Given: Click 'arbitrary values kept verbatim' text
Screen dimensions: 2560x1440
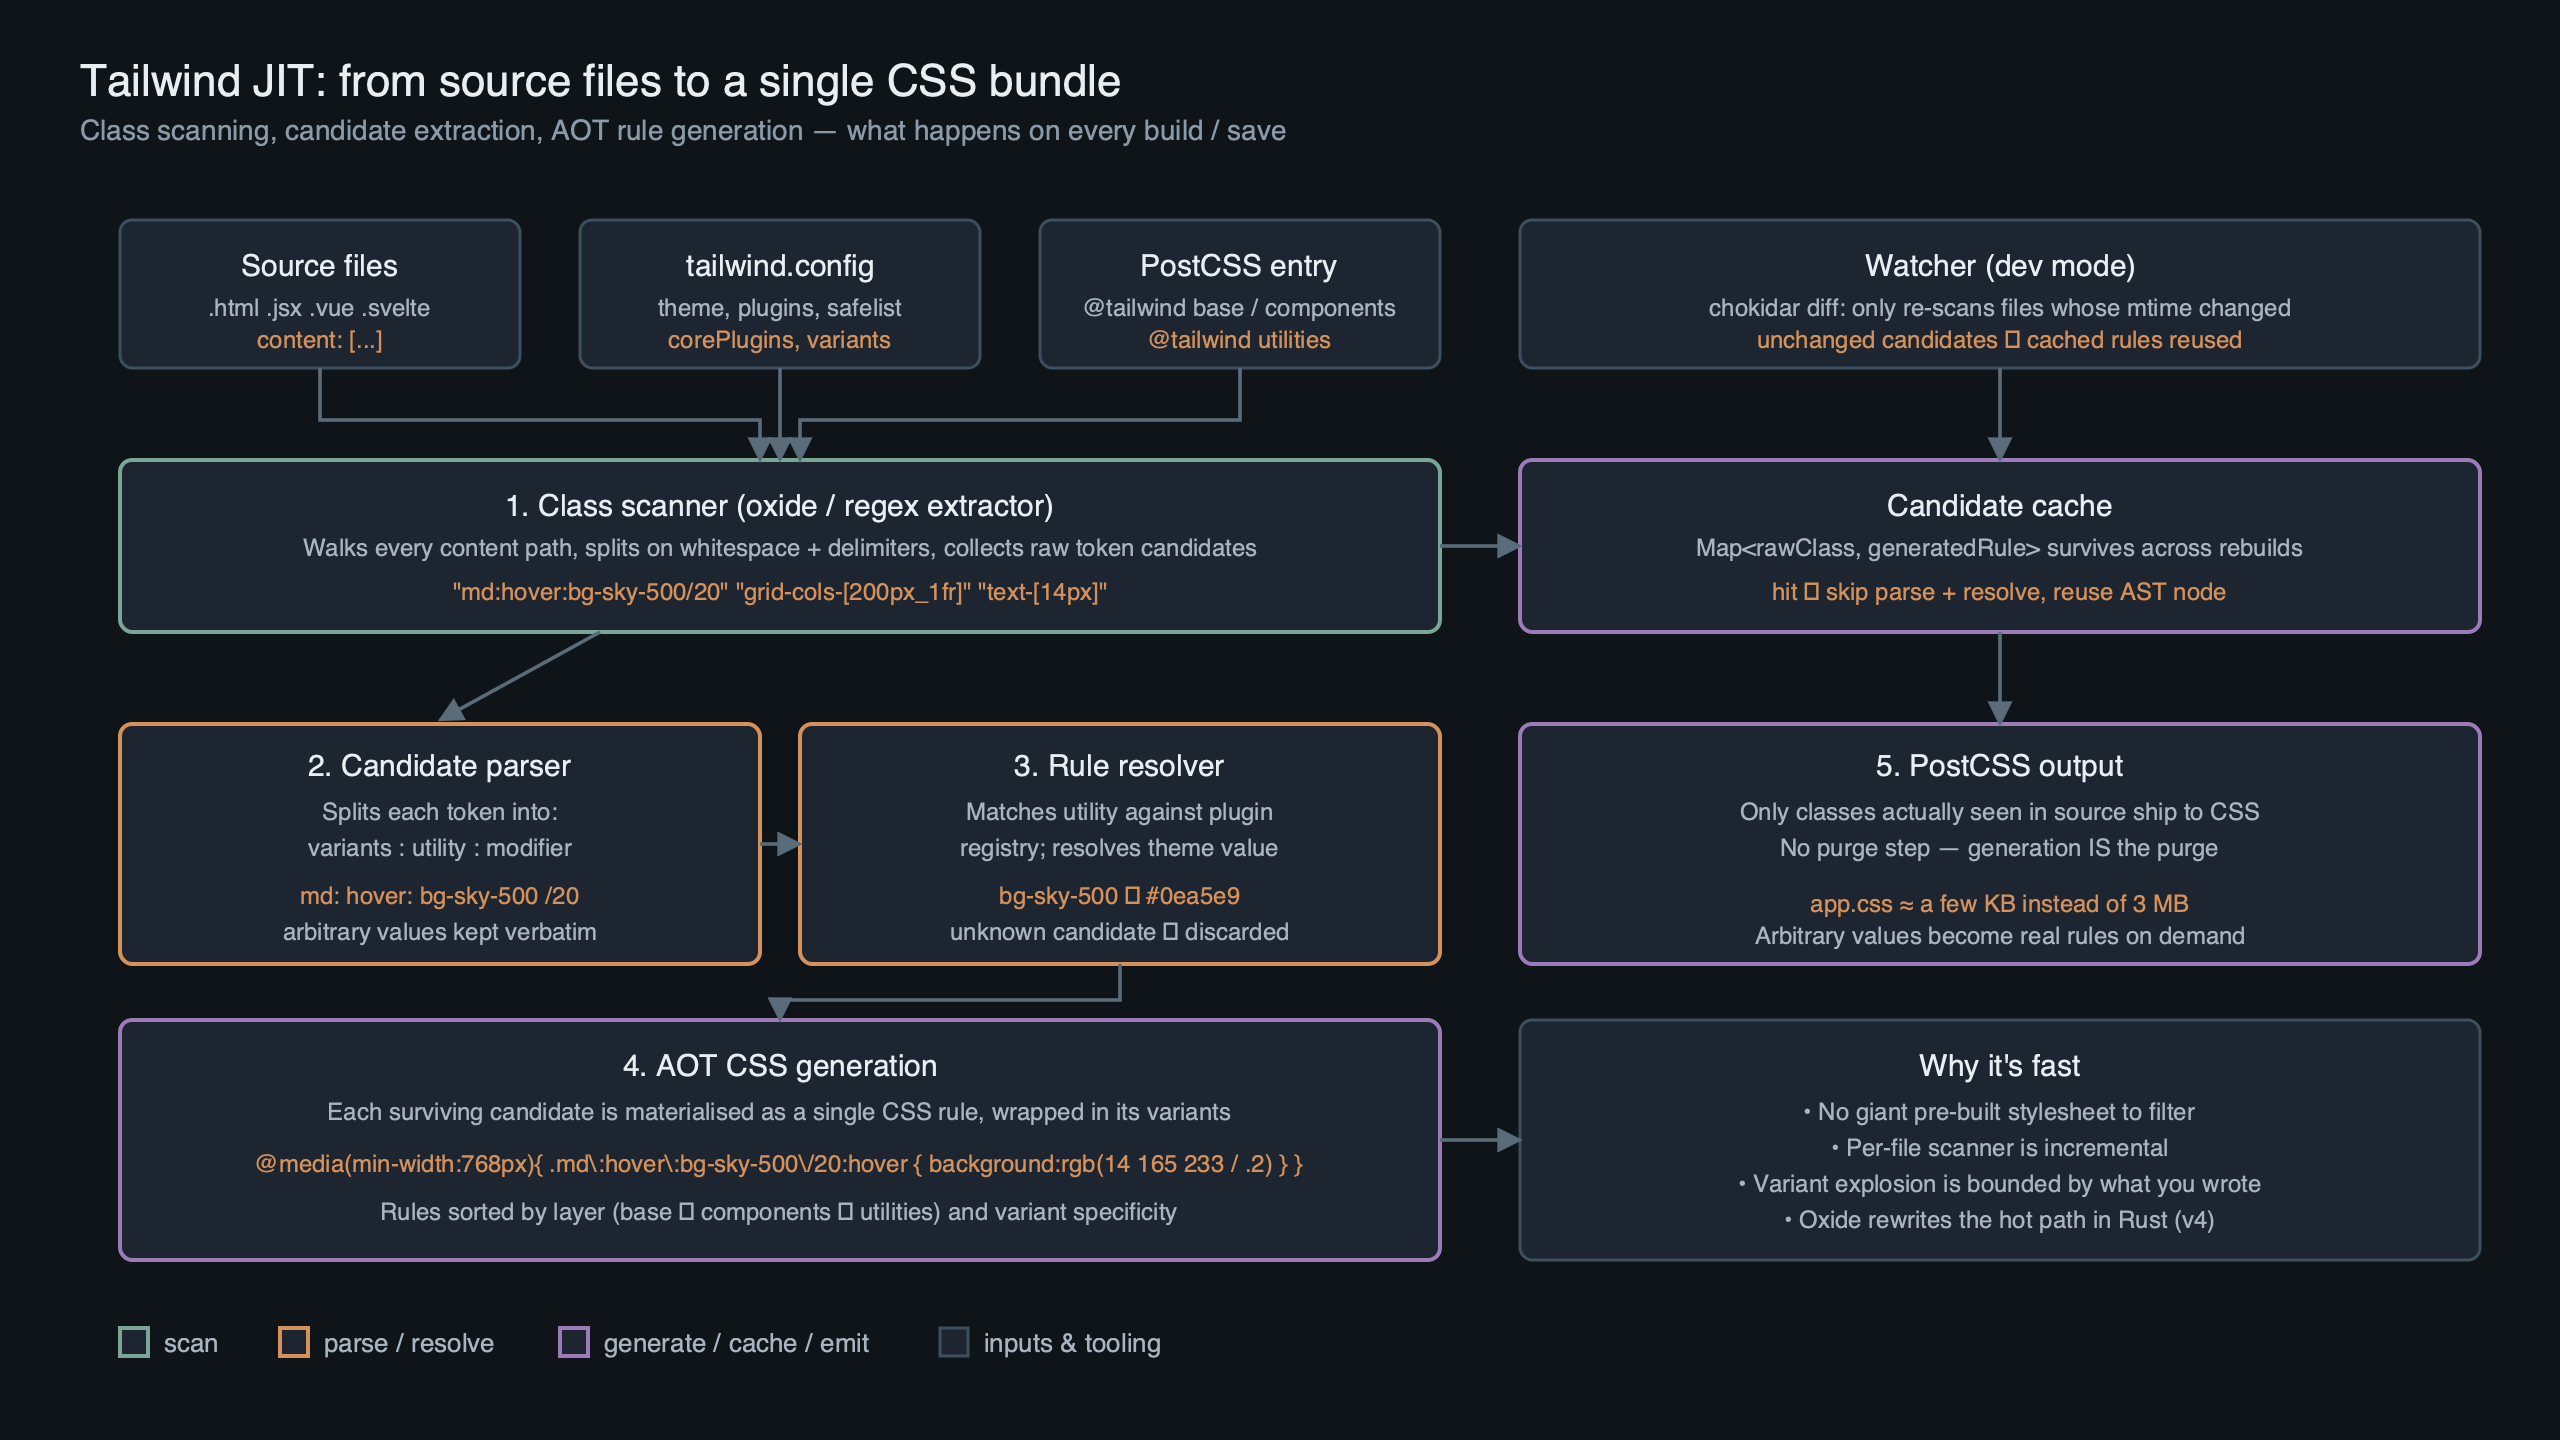Looking at the screenshot, I should click(x=439, y=932).
